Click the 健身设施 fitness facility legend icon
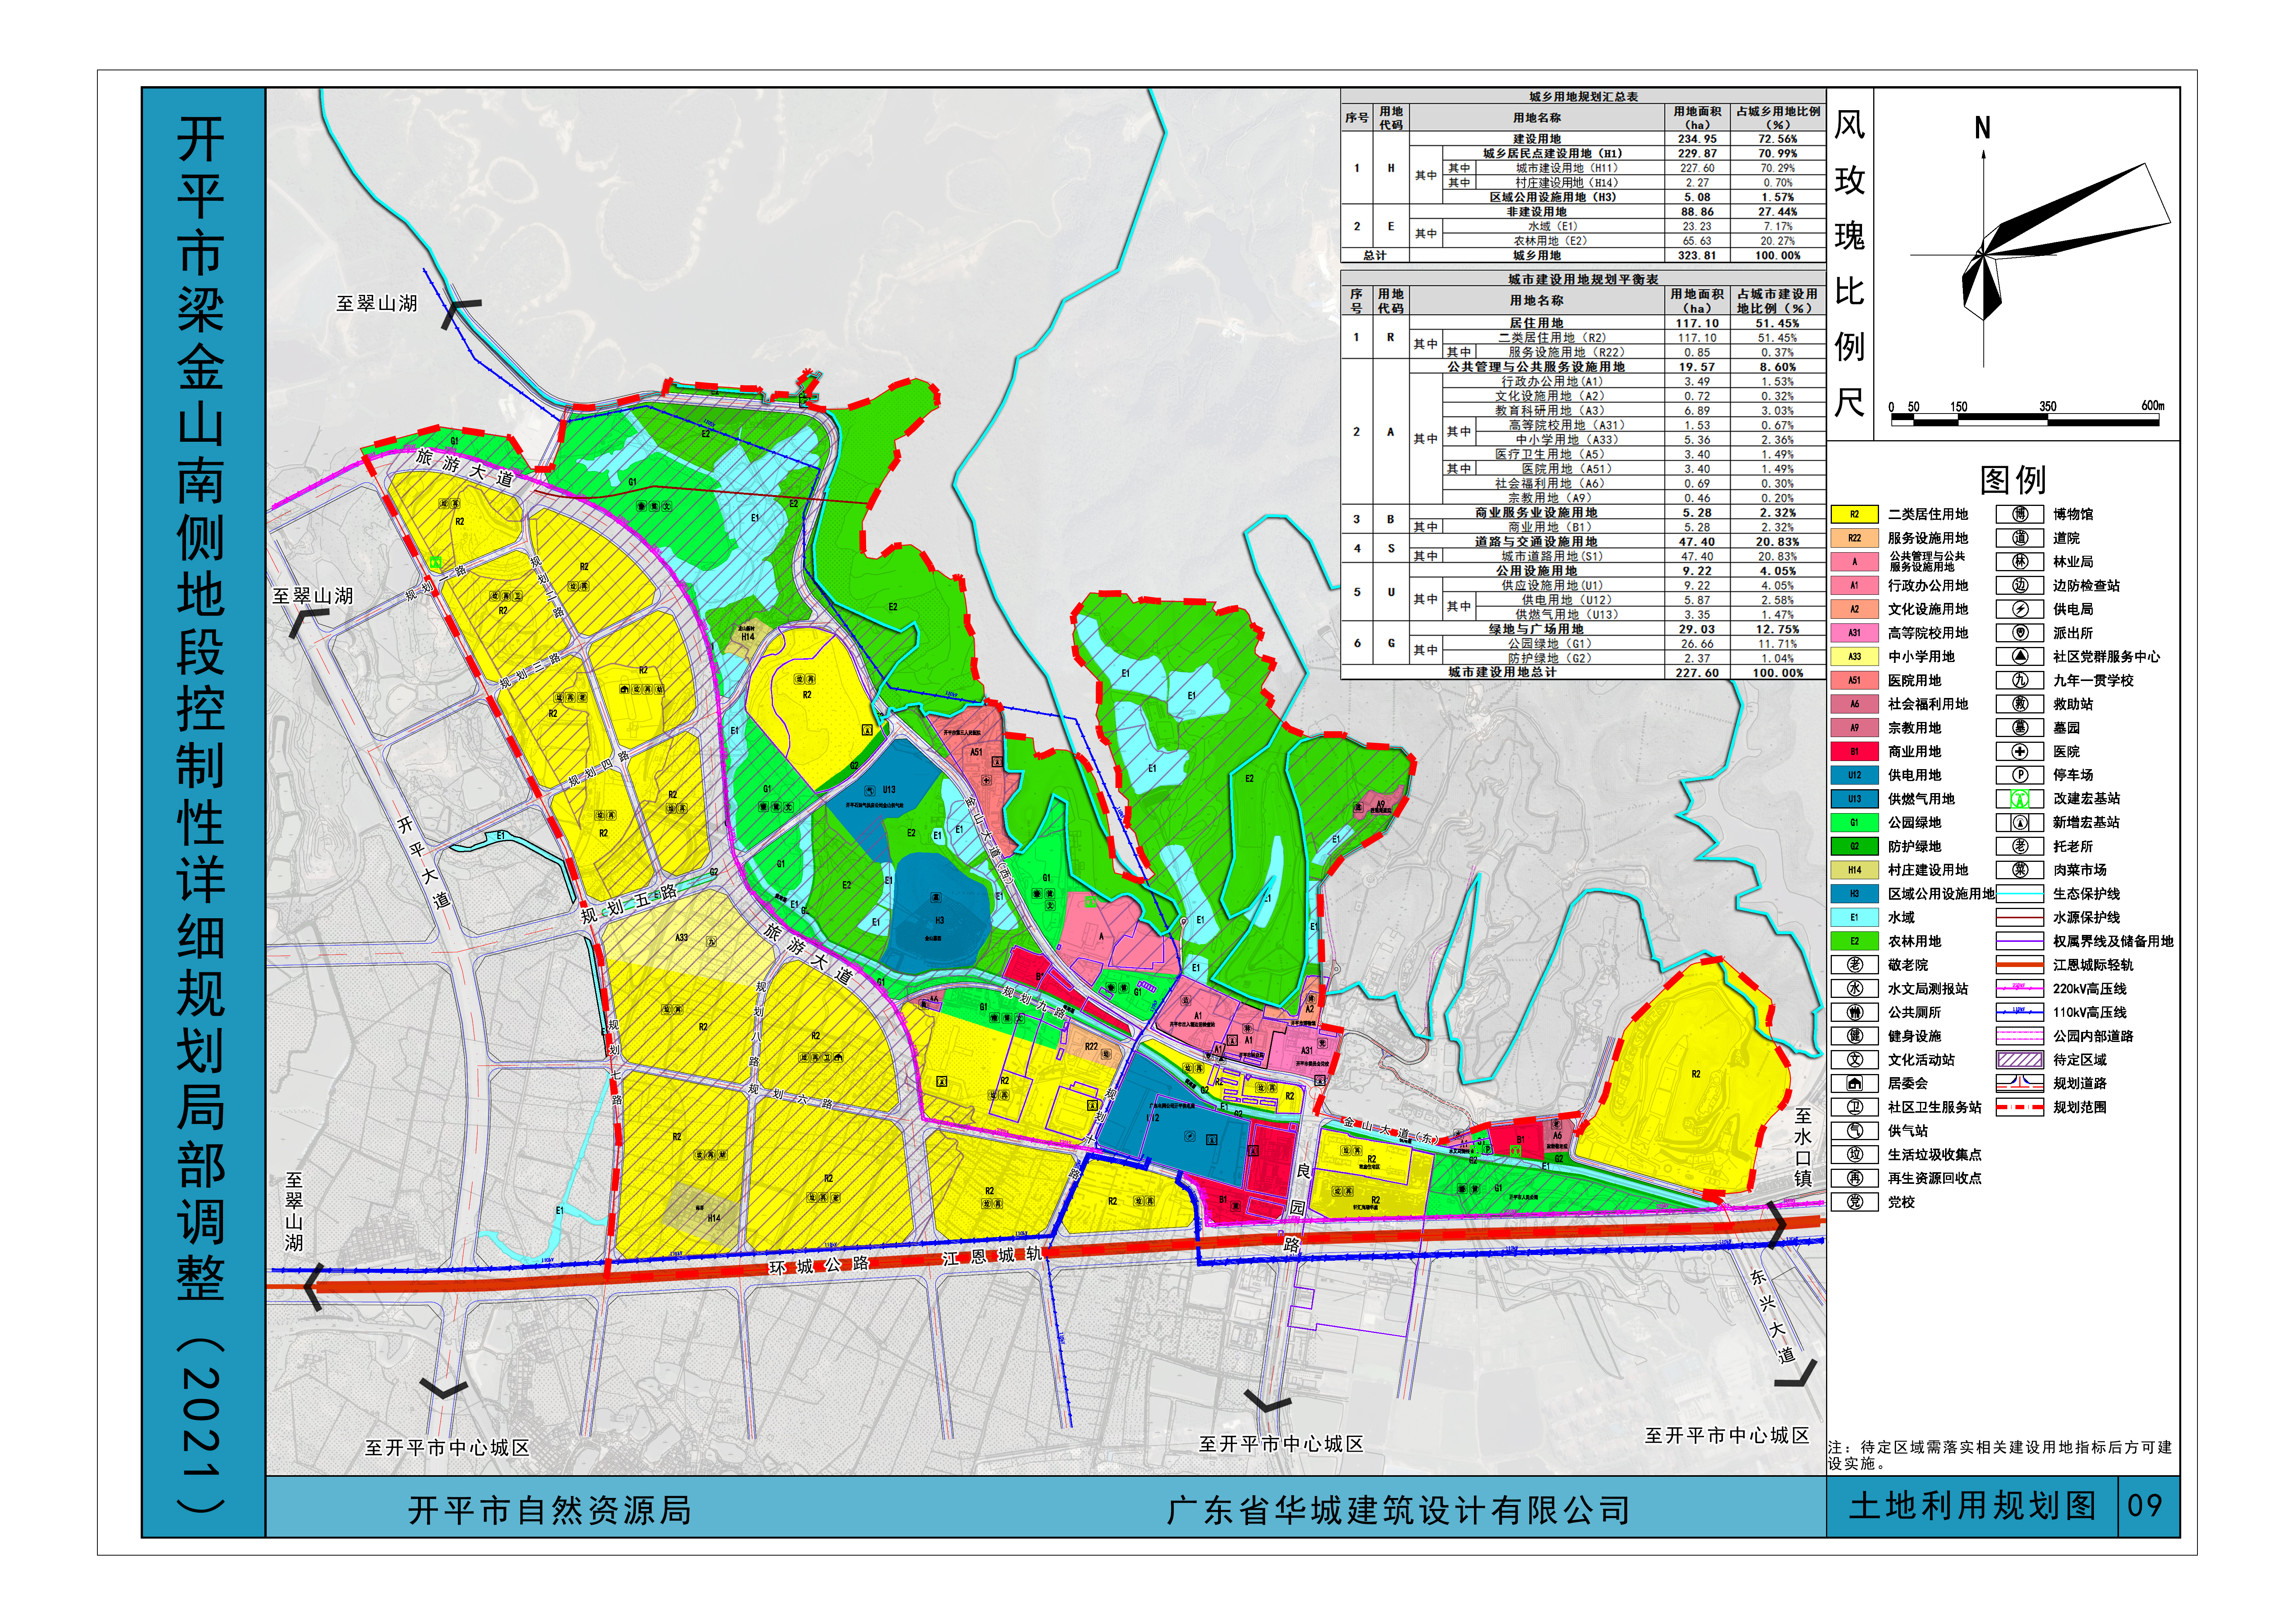2296x1624 pixels. [1855, 1036]
